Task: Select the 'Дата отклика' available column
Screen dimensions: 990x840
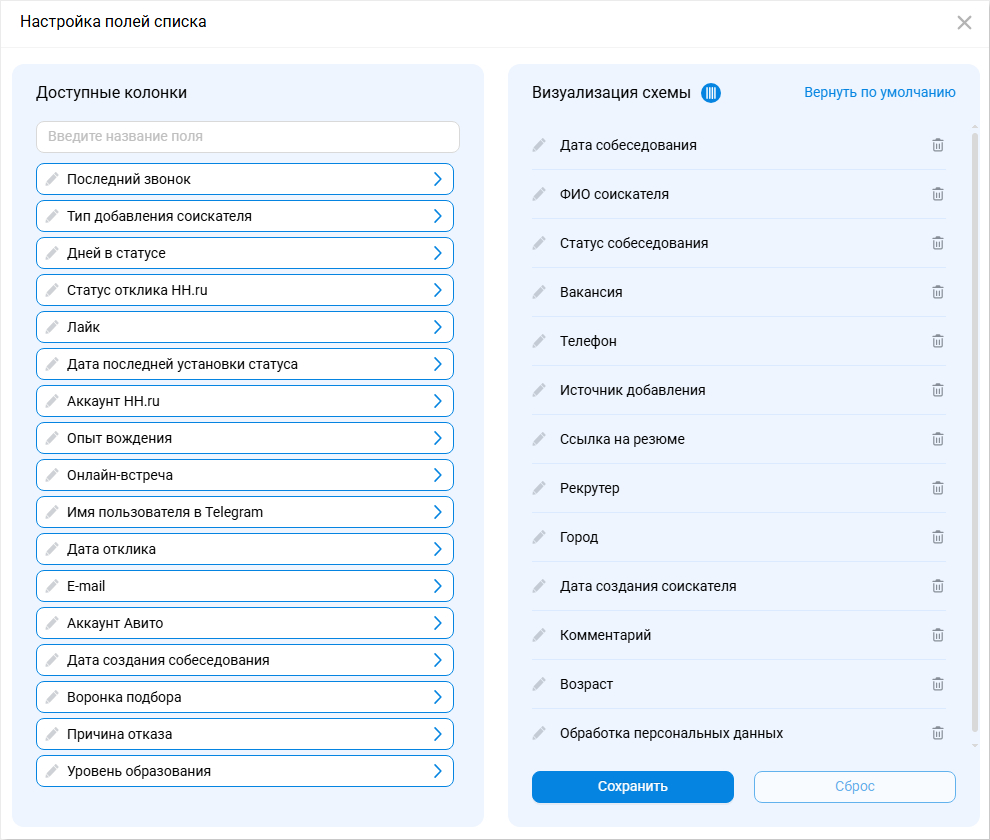Action: tap(240, 549)
